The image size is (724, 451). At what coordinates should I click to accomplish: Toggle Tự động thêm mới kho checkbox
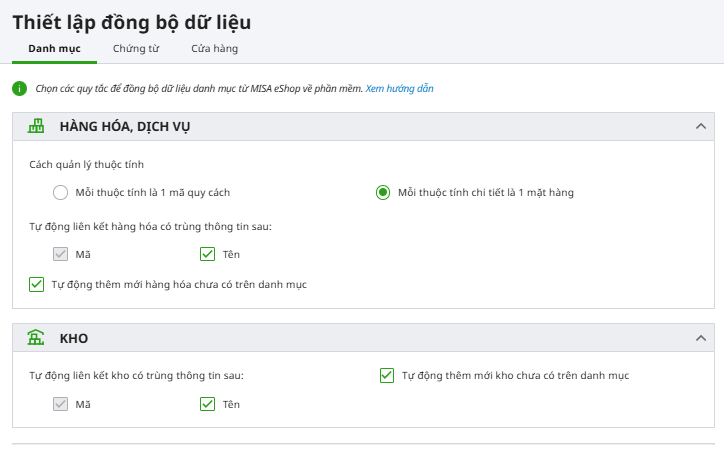pyautogui.click(x=387, y=375)
